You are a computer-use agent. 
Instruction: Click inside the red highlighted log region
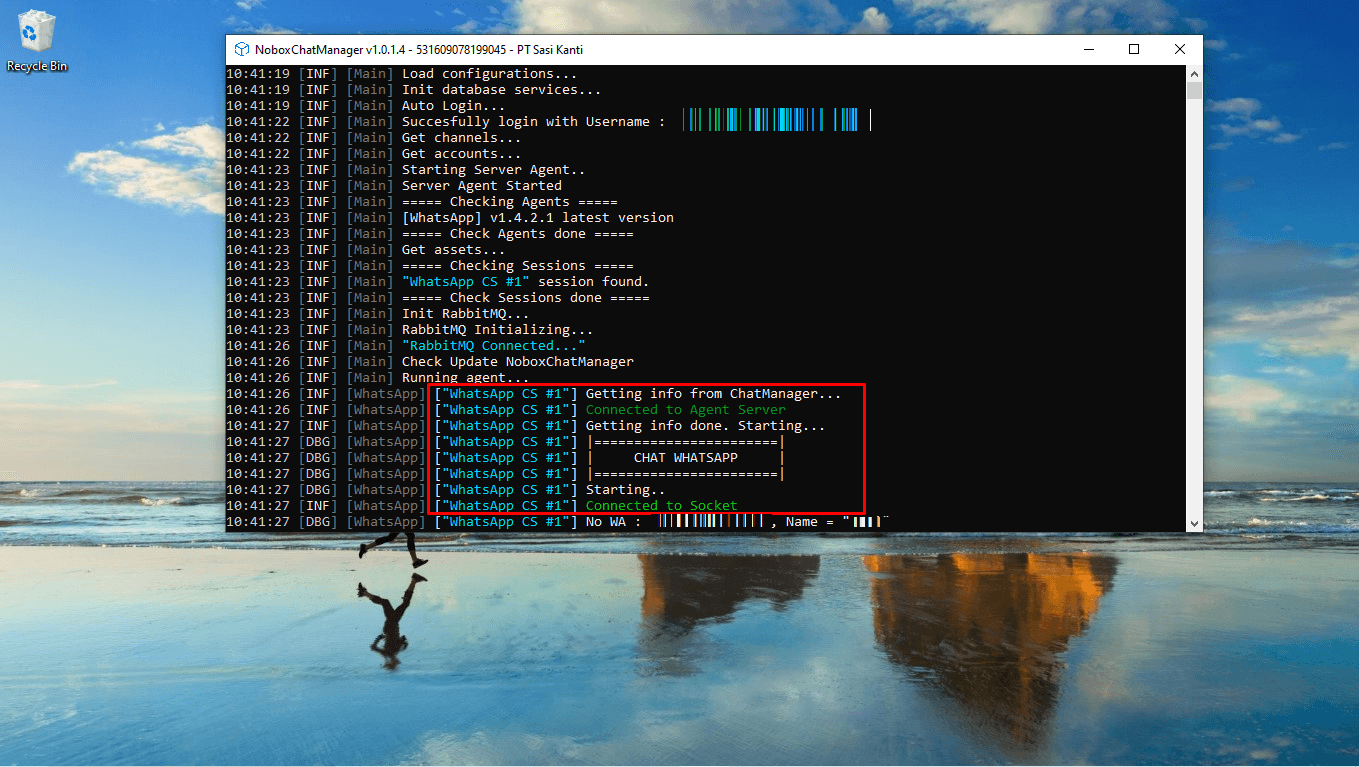(x=645, y=448)
